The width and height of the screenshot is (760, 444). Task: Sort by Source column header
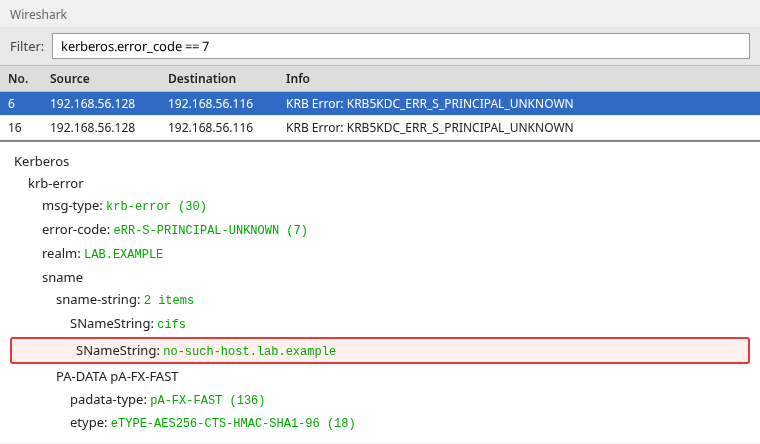70,79
